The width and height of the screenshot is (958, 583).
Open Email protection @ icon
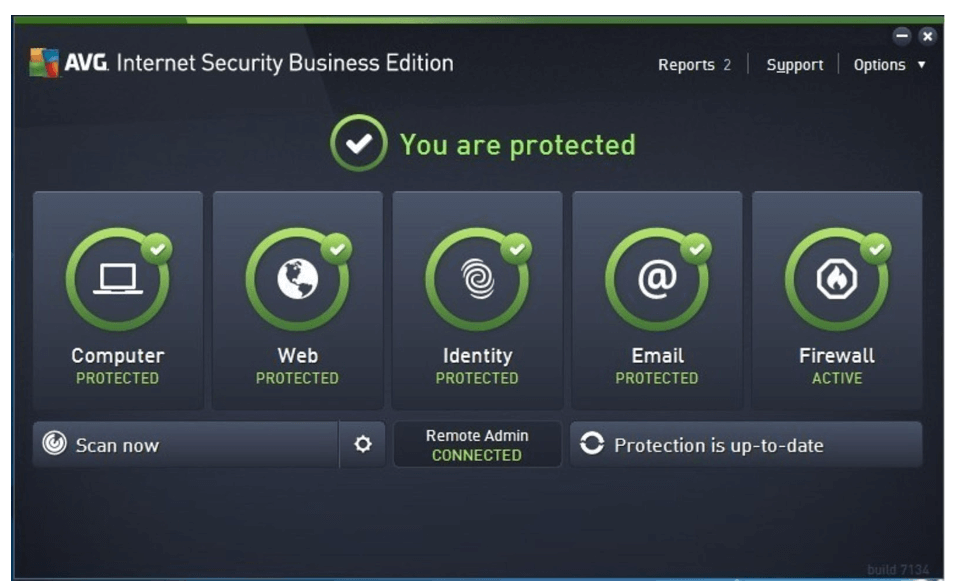click(657, 279)
